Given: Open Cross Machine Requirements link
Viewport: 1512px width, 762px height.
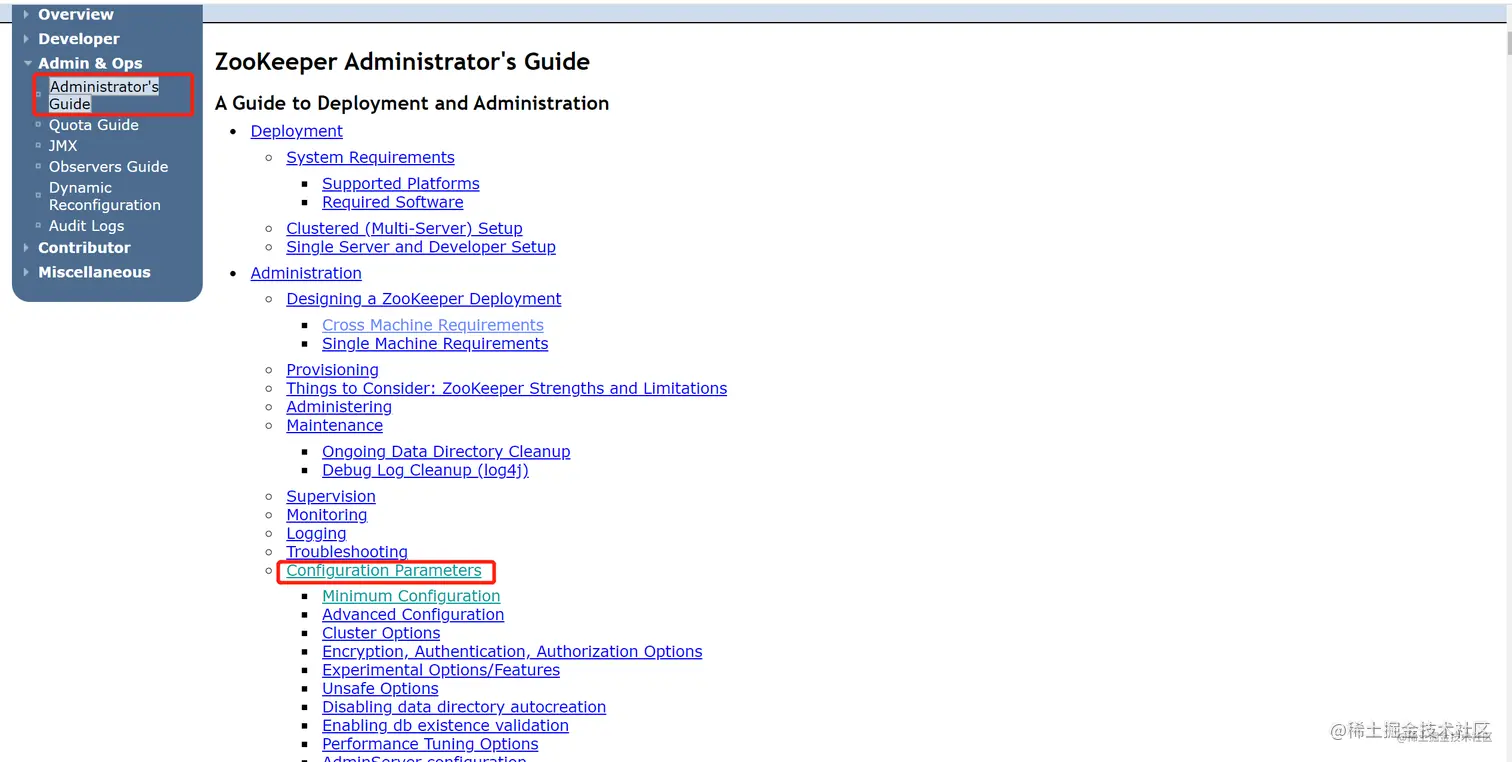Looking at the screenshot, I should pos(433,325).
